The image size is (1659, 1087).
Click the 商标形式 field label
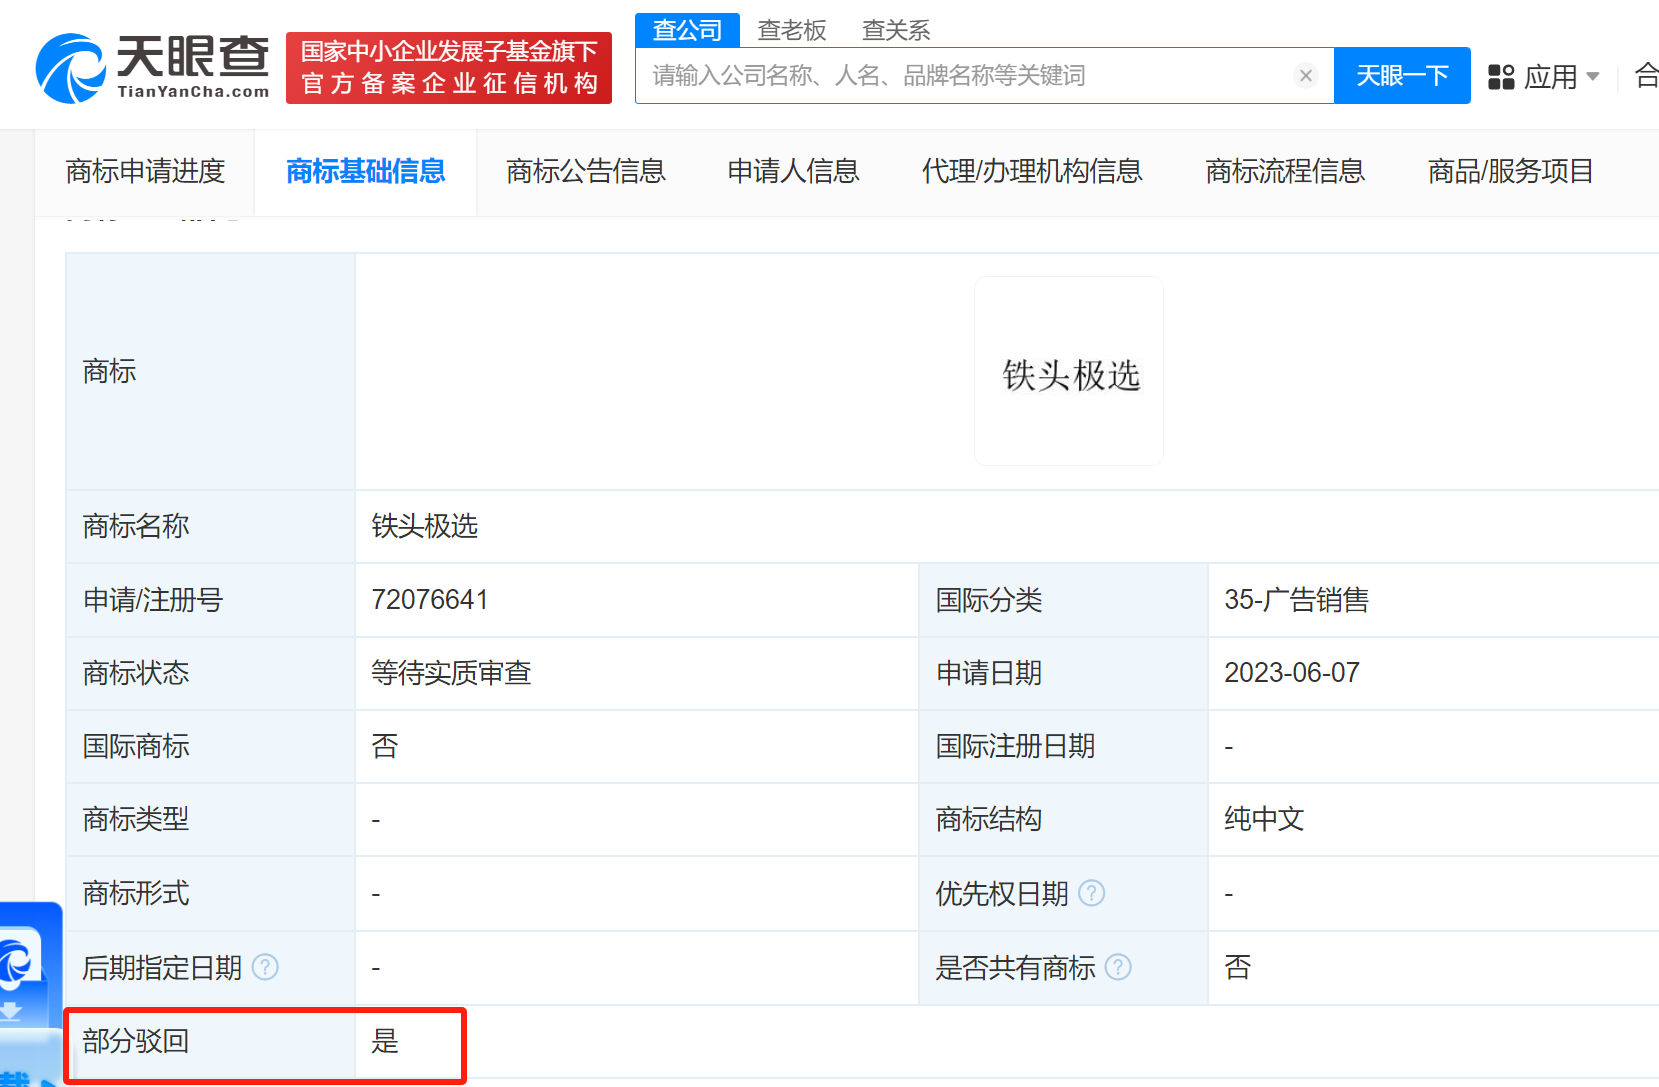(136, 893)
